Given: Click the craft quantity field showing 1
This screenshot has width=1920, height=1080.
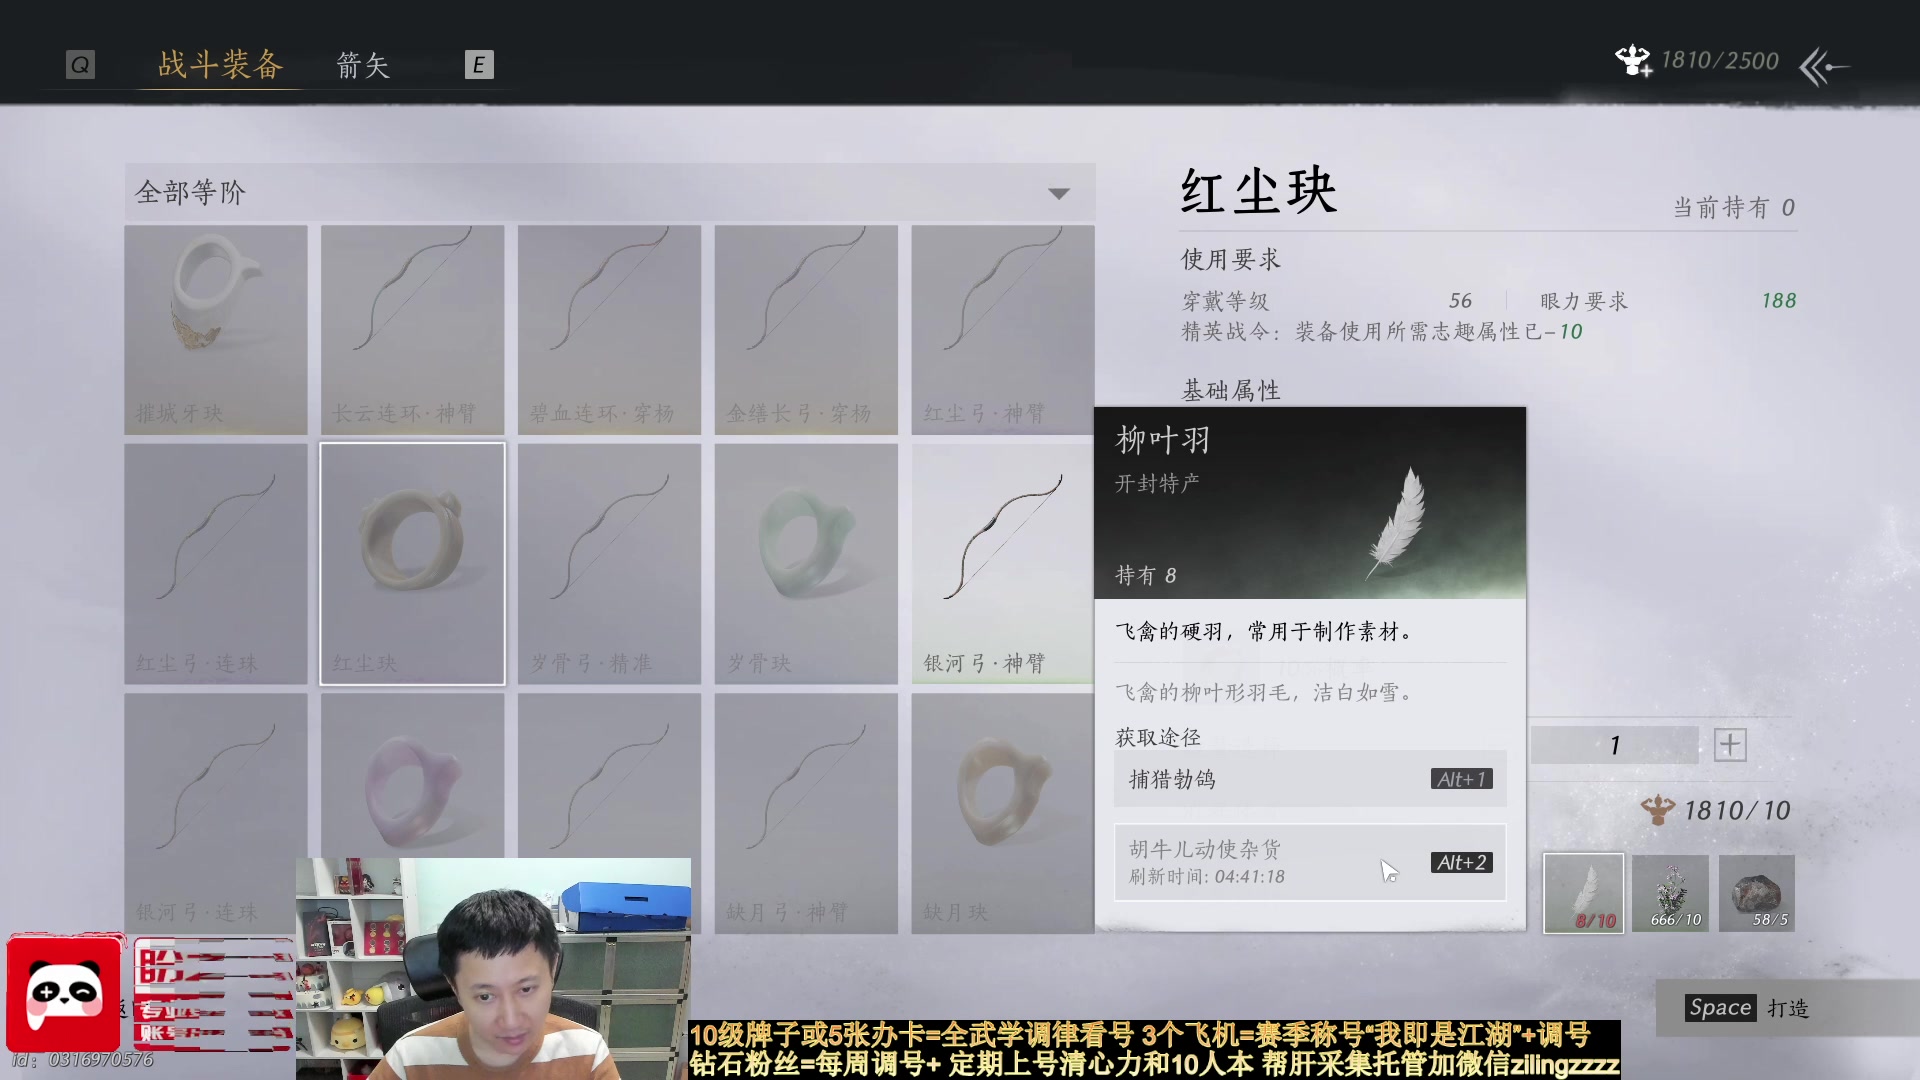Looking at the screenshot, I should [x=1615, y=745].
